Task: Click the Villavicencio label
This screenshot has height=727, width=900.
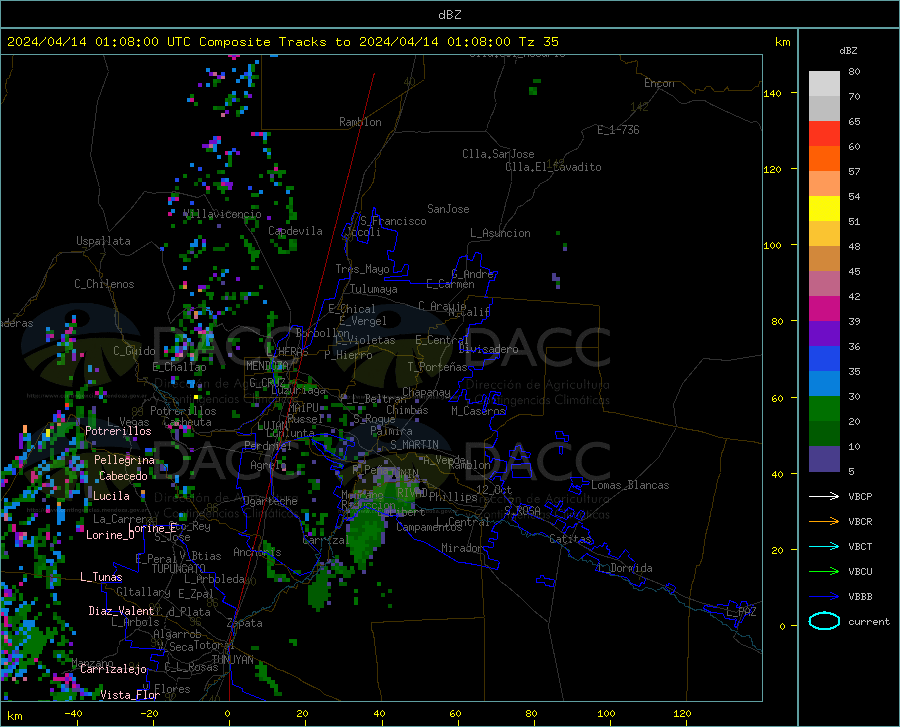Action: 222,214
